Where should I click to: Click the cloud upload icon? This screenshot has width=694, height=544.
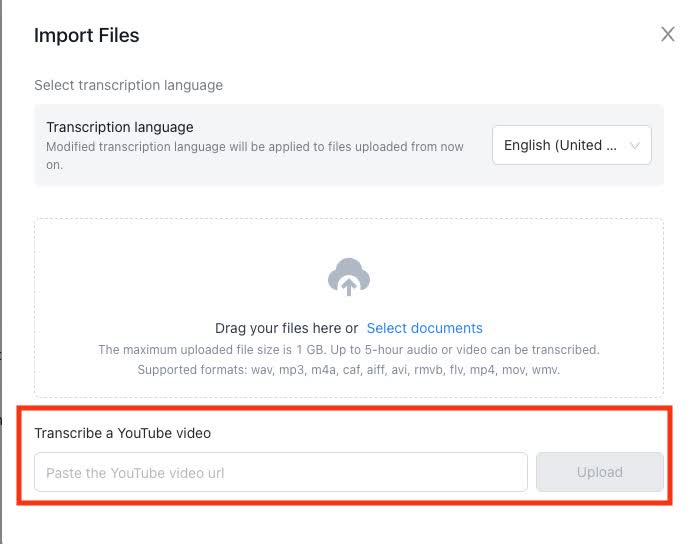pyautogui.click(x=349, y=277)
